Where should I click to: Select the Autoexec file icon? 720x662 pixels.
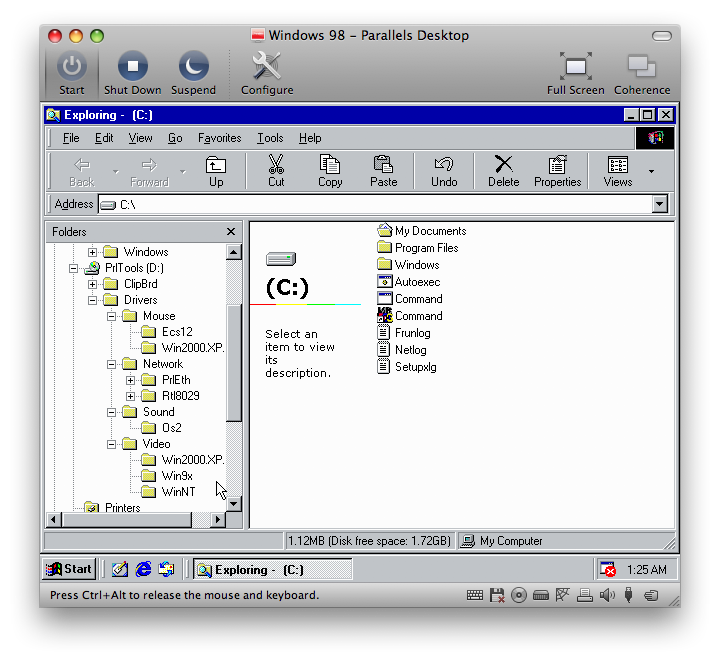[384, 281]
